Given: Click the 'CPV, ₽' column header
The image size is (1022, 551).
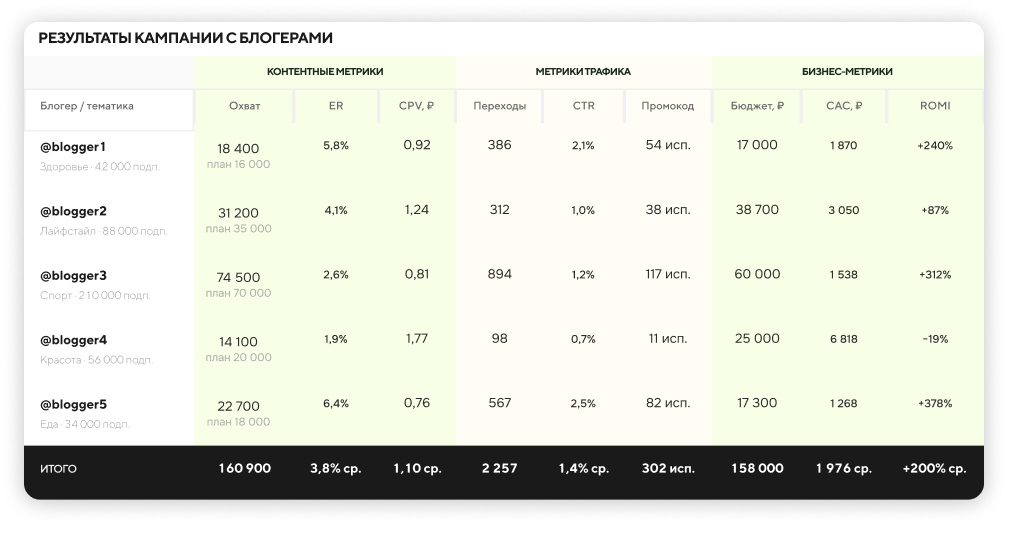Looking at the screenshot, I should 416,106.
